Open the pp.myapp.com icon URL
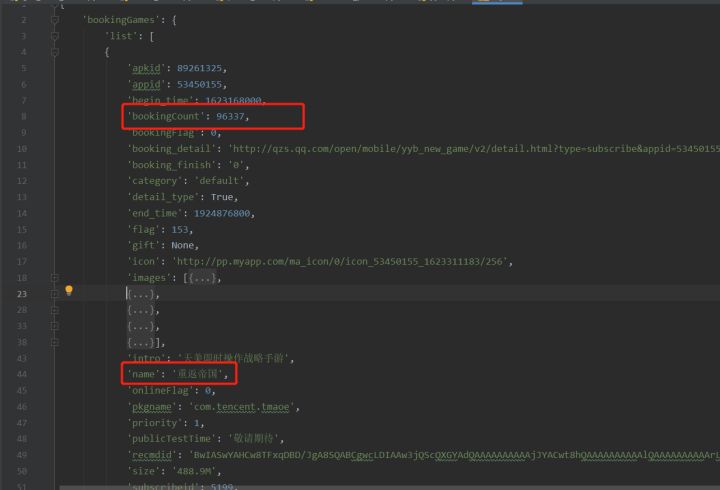Viewport: 720px width, 490px height. point(339,262)
